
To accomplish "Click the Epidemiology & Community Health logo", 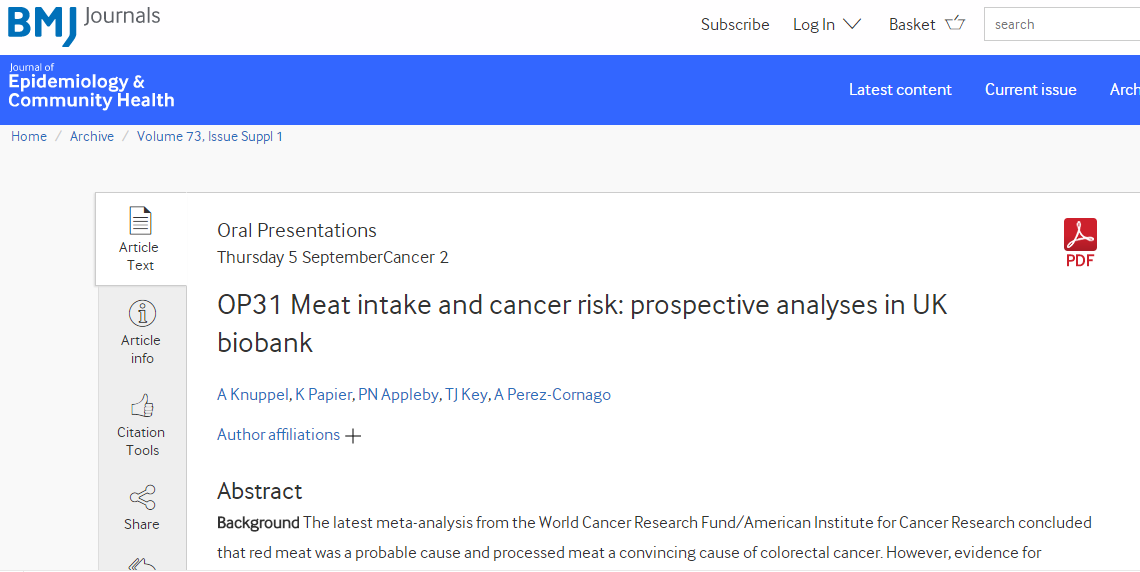I will [91, 86].
